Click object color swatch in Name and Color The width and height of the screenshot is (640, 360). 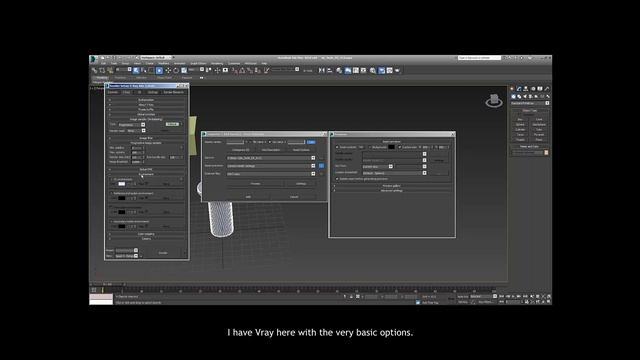tap(547, 153)
